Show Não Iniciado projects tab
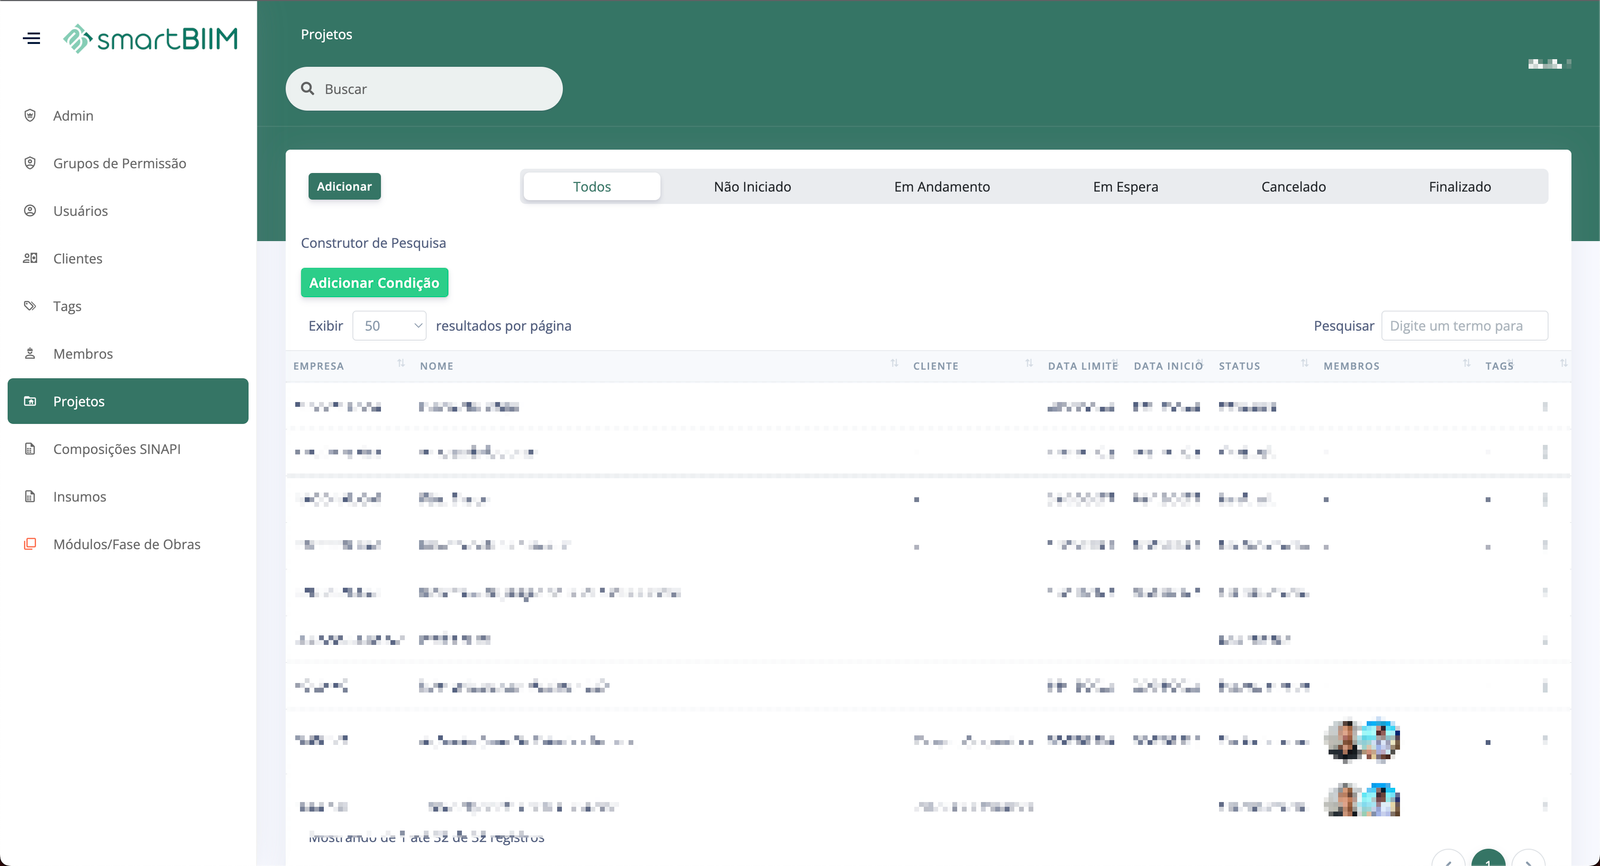This screenshot has width=1600, height=866. click(x=752, y=187)
